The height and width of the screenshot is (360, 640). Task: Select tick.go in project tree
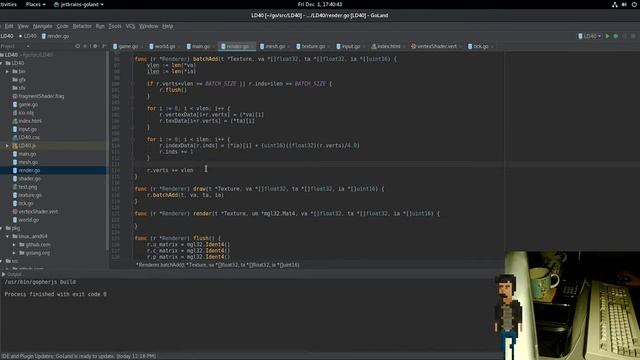[x=23, y=203]
